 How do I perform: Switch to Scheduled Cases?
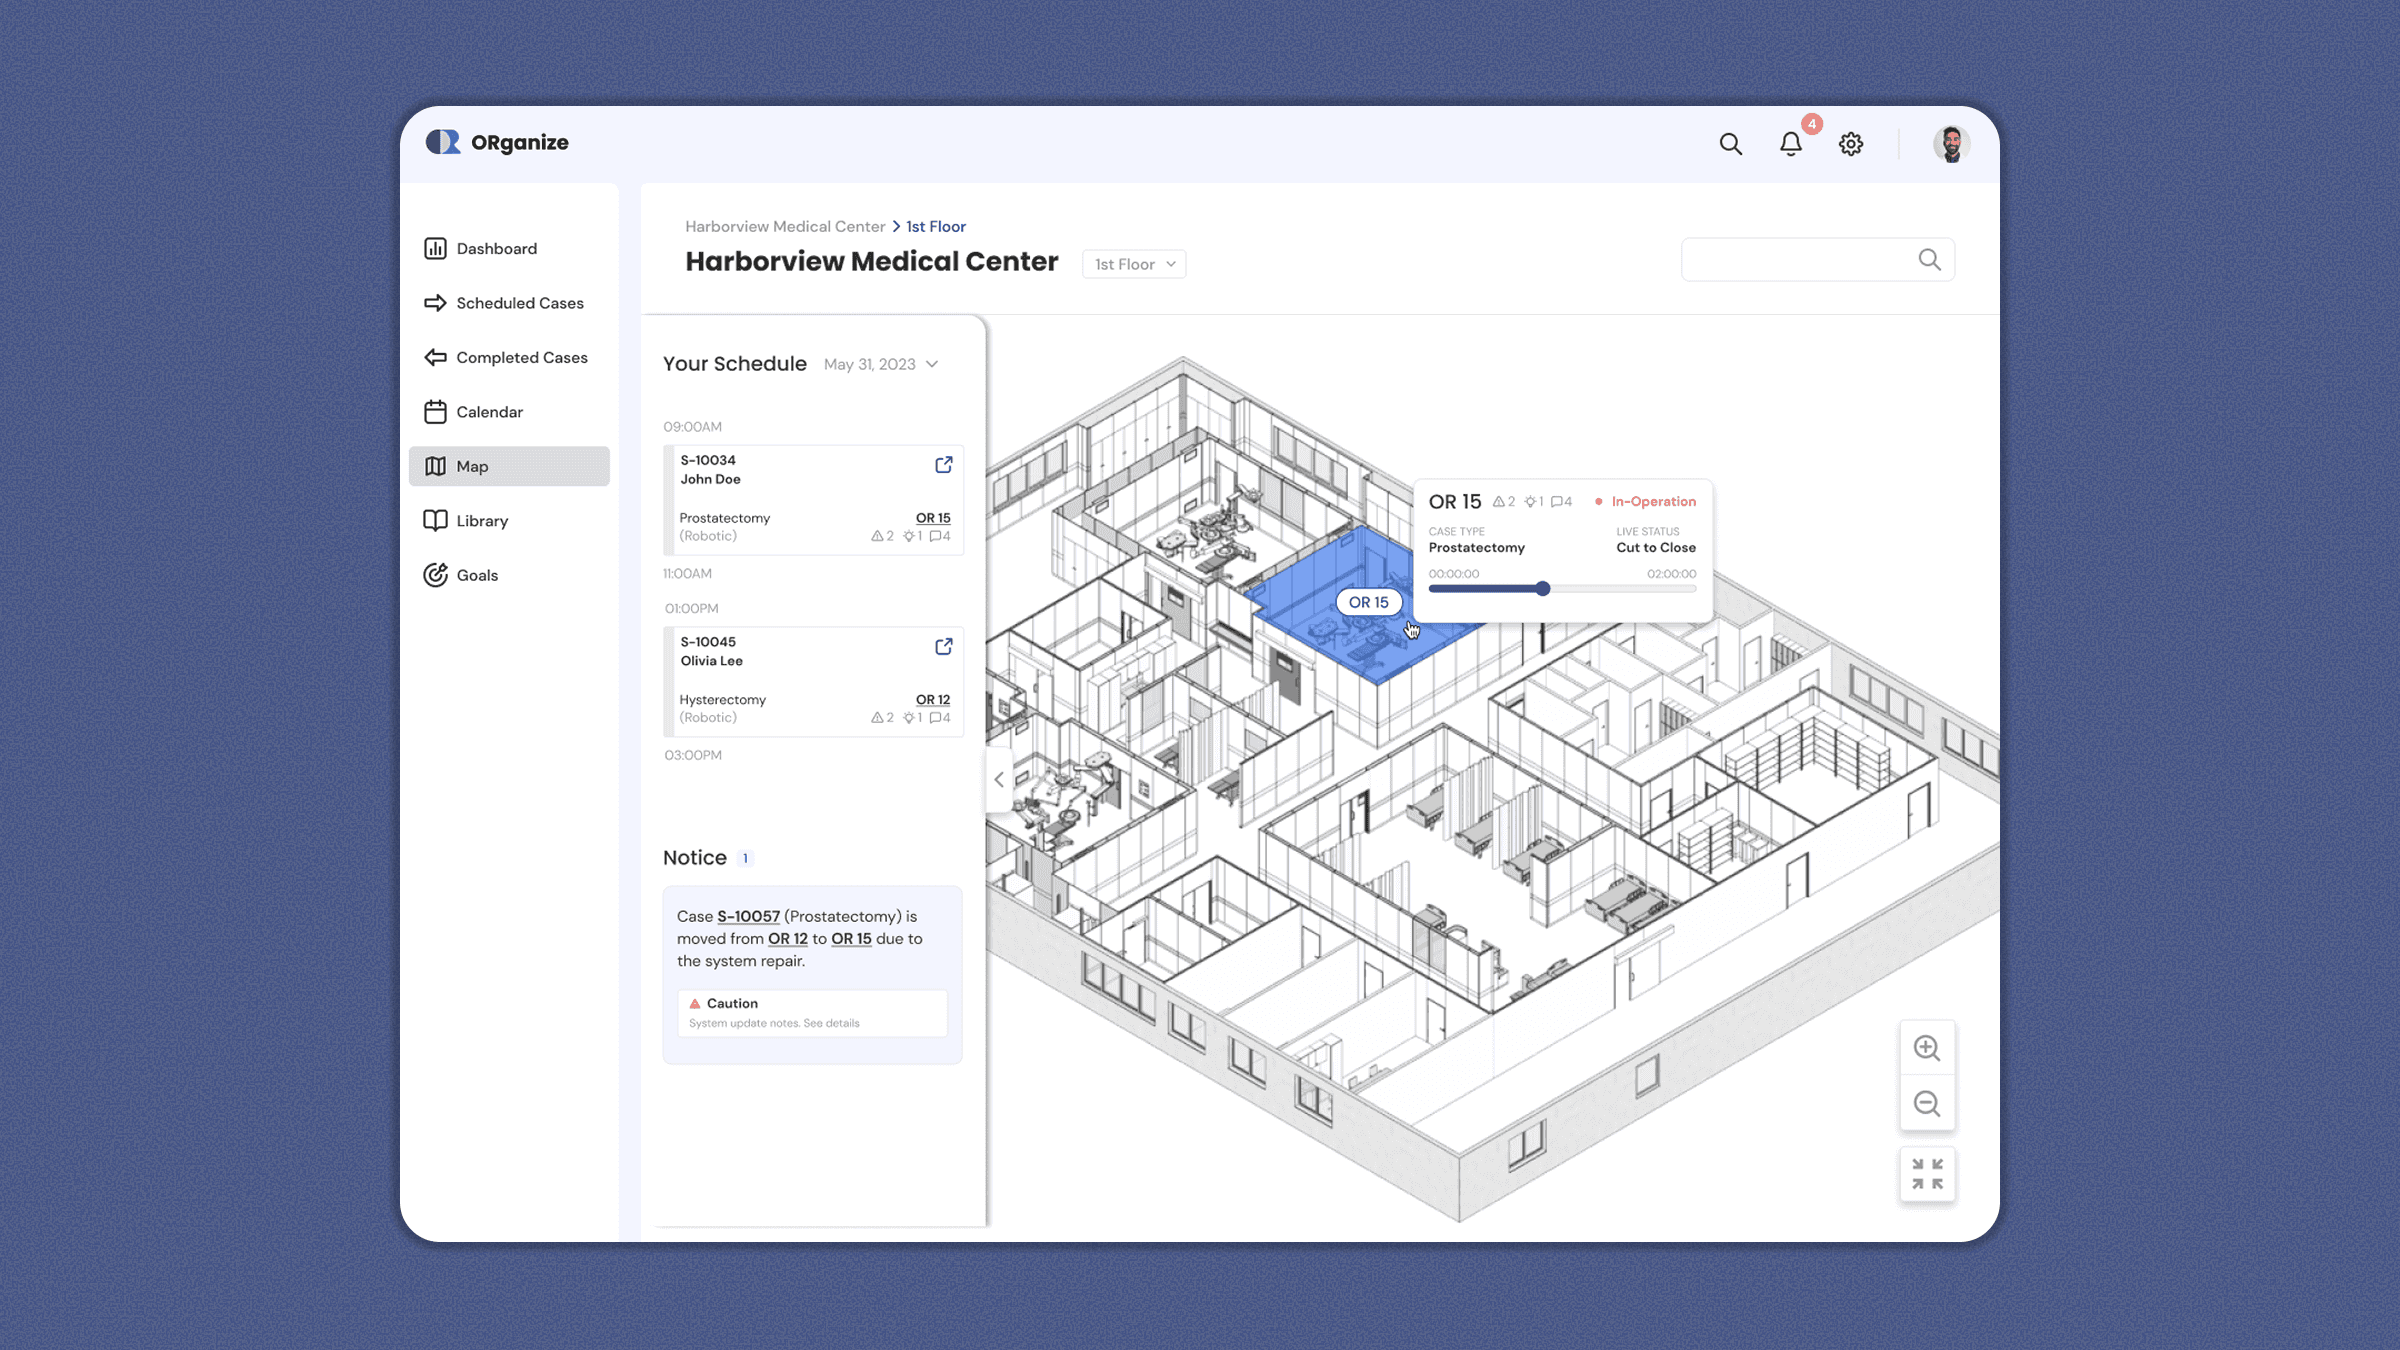click(x=519, y=303)
